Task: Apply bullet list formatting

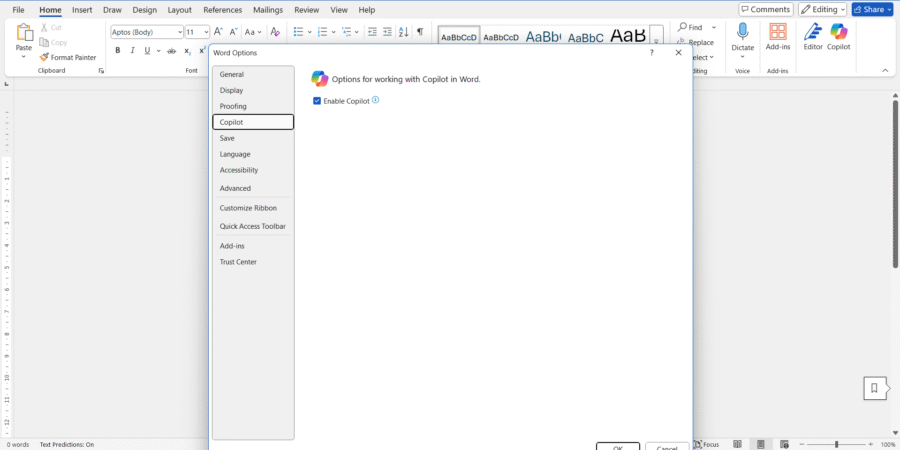Action: (298, 32)
